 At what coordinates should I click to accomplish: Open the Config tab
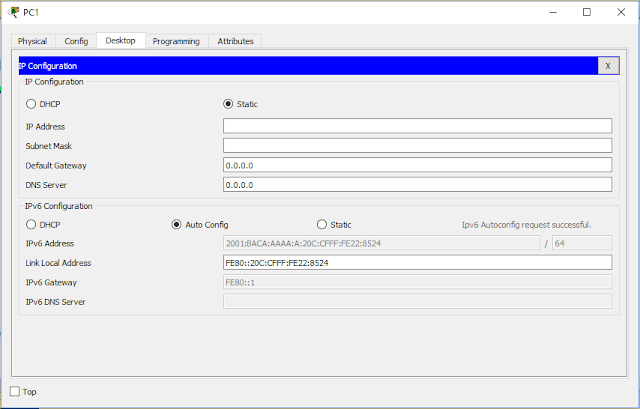click(76, 41)
